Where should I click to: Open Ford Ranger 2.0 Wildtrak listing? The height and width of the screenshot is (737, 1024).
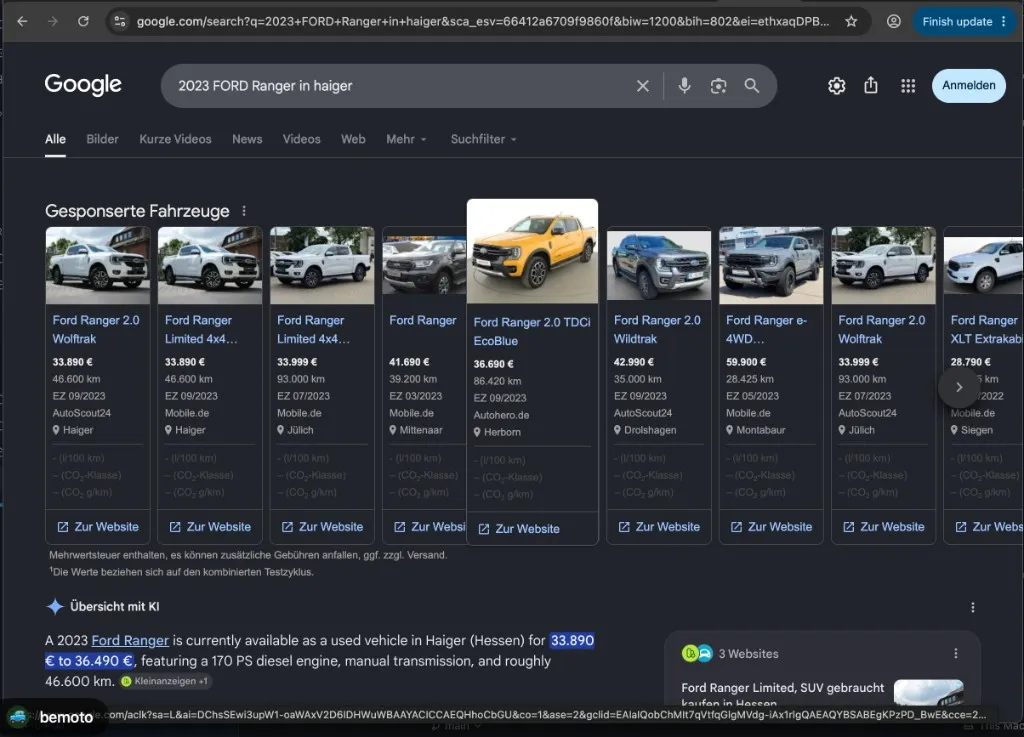pos(657,330)
